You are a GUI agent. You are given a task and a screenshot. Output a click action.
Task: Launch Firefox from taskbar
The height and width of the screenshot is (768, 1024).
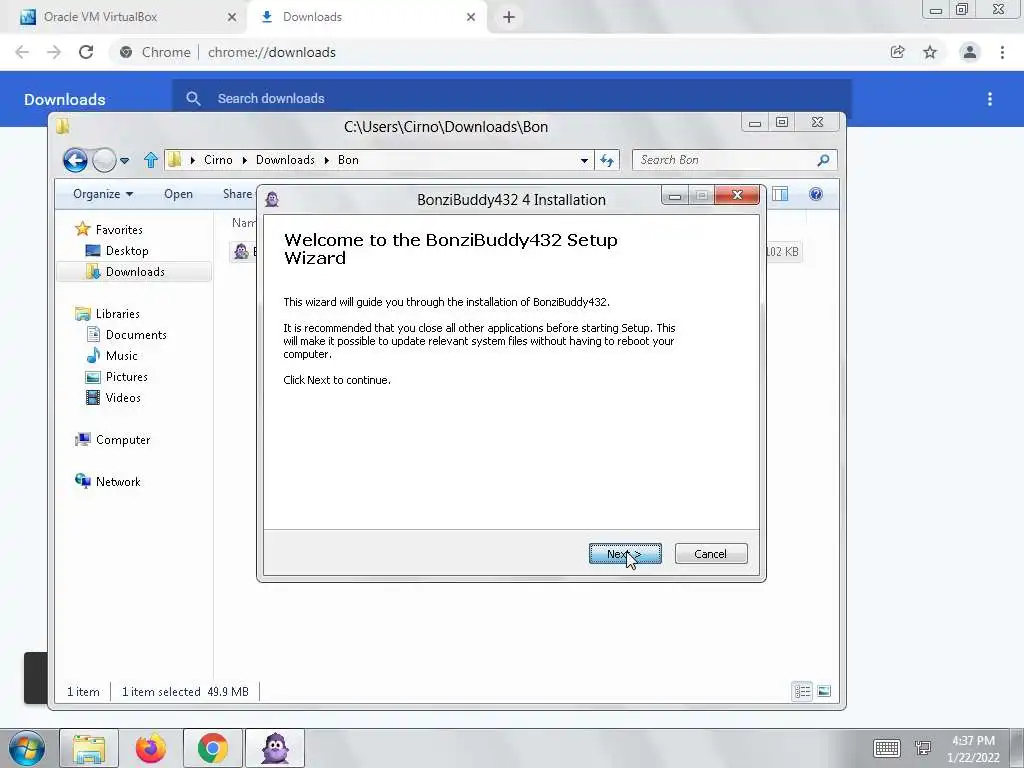tap(151, 749)
